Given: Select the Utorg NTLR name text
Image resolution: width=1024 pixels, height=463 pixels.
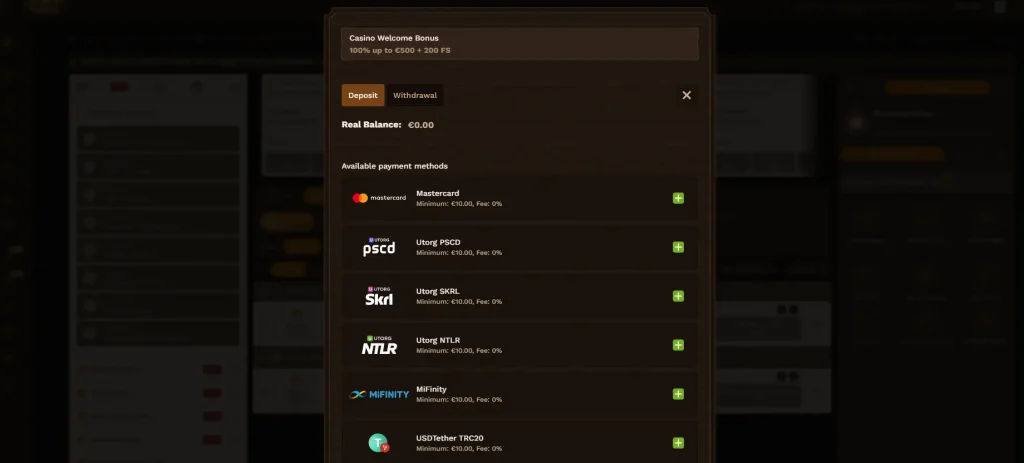Looking at the screenshot, I should (438, 340).
